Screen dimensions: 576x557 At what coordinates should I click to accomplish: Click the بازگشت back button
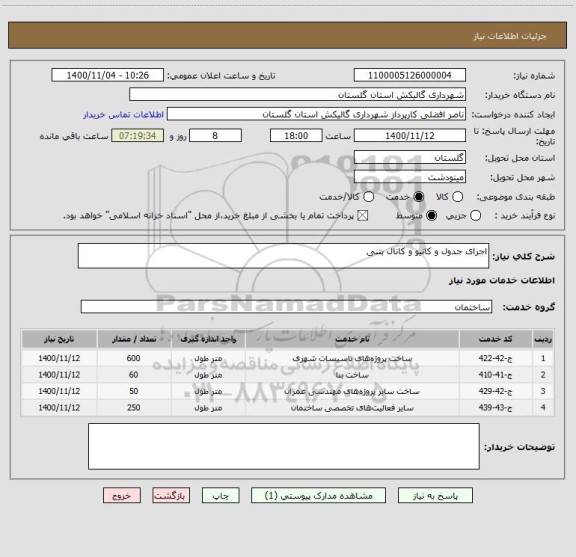pos(171,496)
